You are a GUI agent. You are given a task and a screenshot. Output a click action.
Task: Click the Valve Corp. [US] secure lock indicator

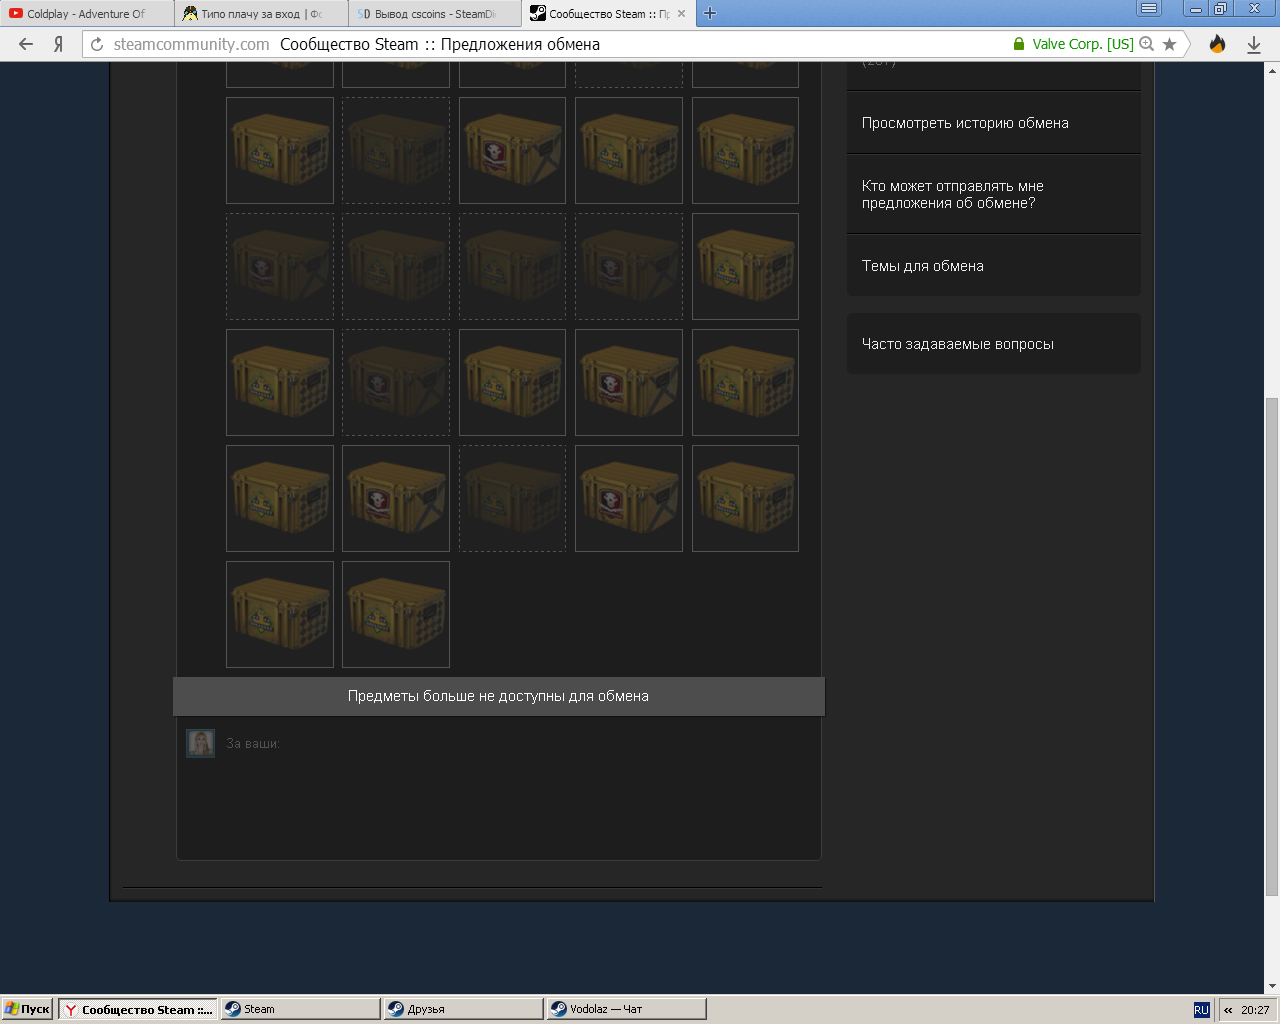tap(1073, 44)
